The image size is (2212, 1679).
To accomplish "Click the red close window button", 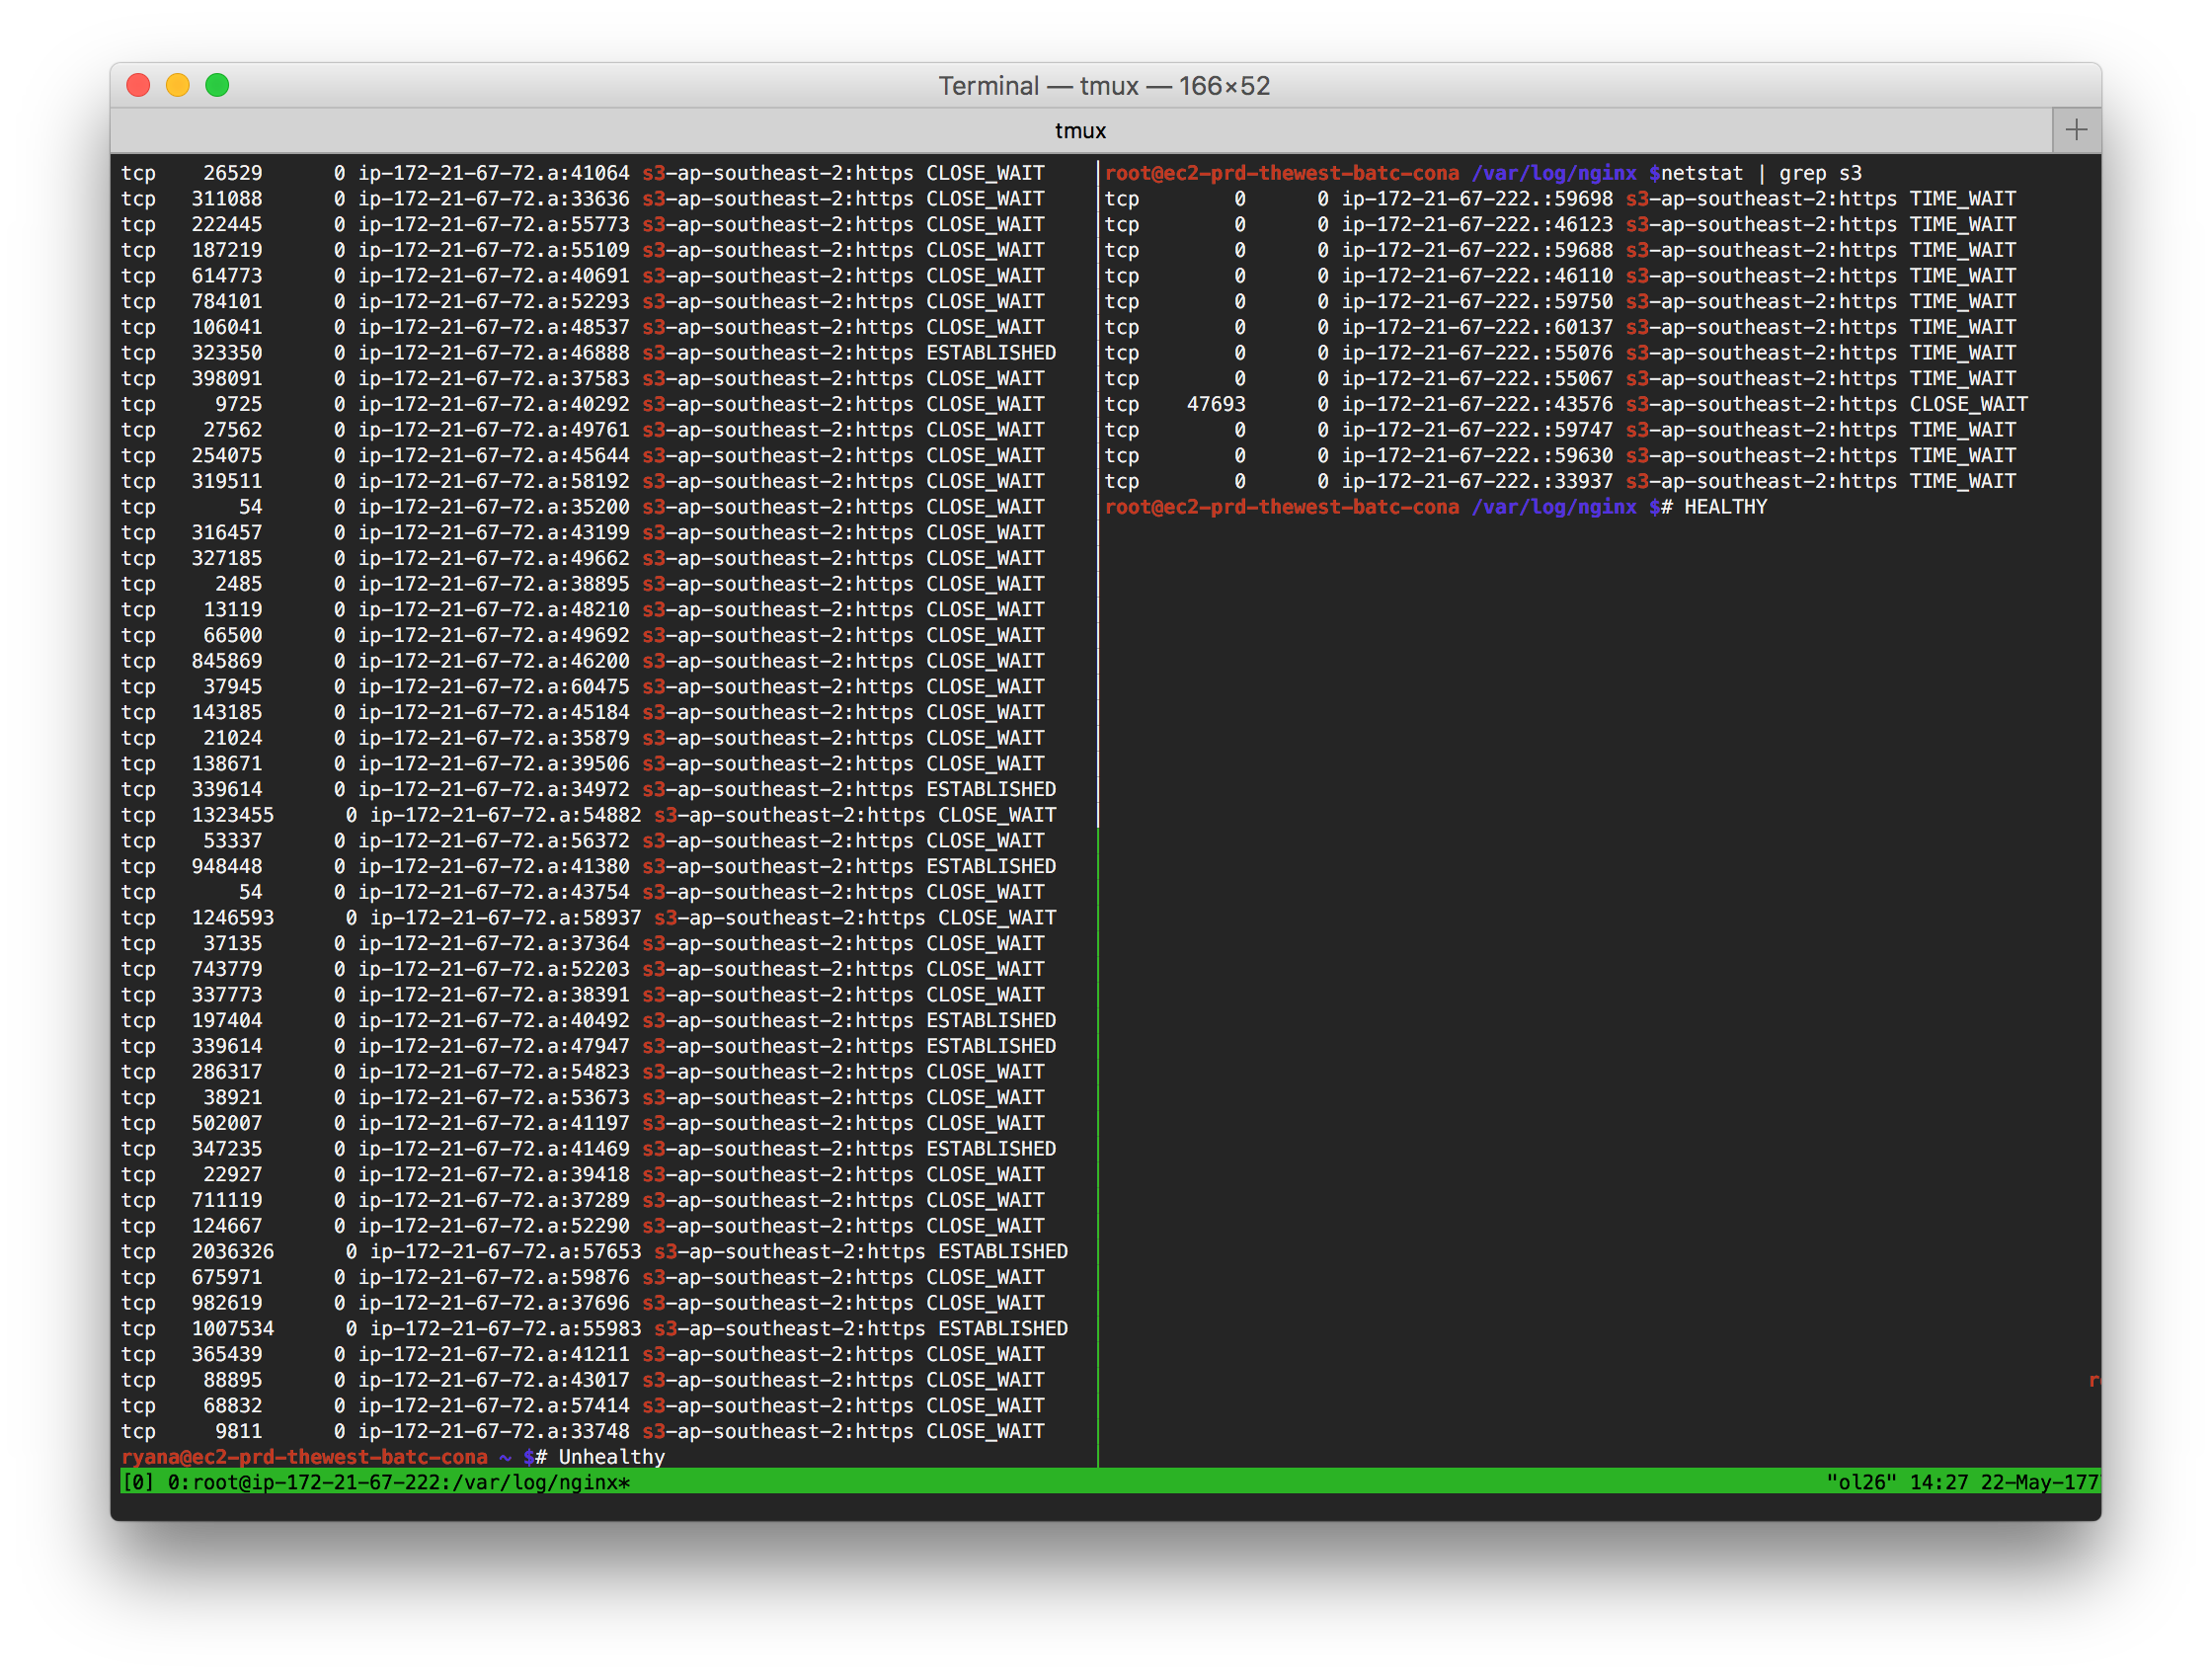I will [x=139, y=86].
